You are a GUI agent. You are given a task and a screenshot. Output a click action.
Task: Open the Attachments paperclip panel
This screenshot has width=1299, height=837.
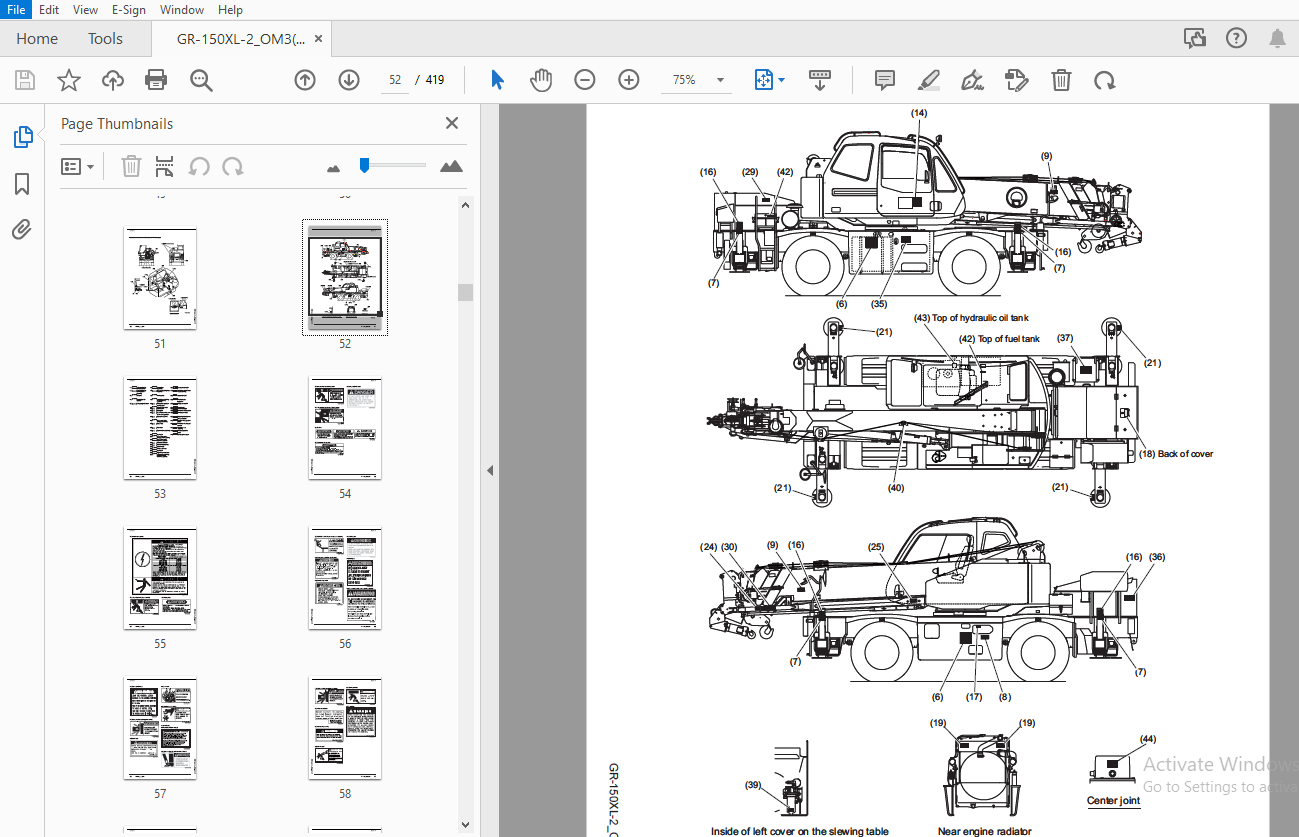point(22,230)
